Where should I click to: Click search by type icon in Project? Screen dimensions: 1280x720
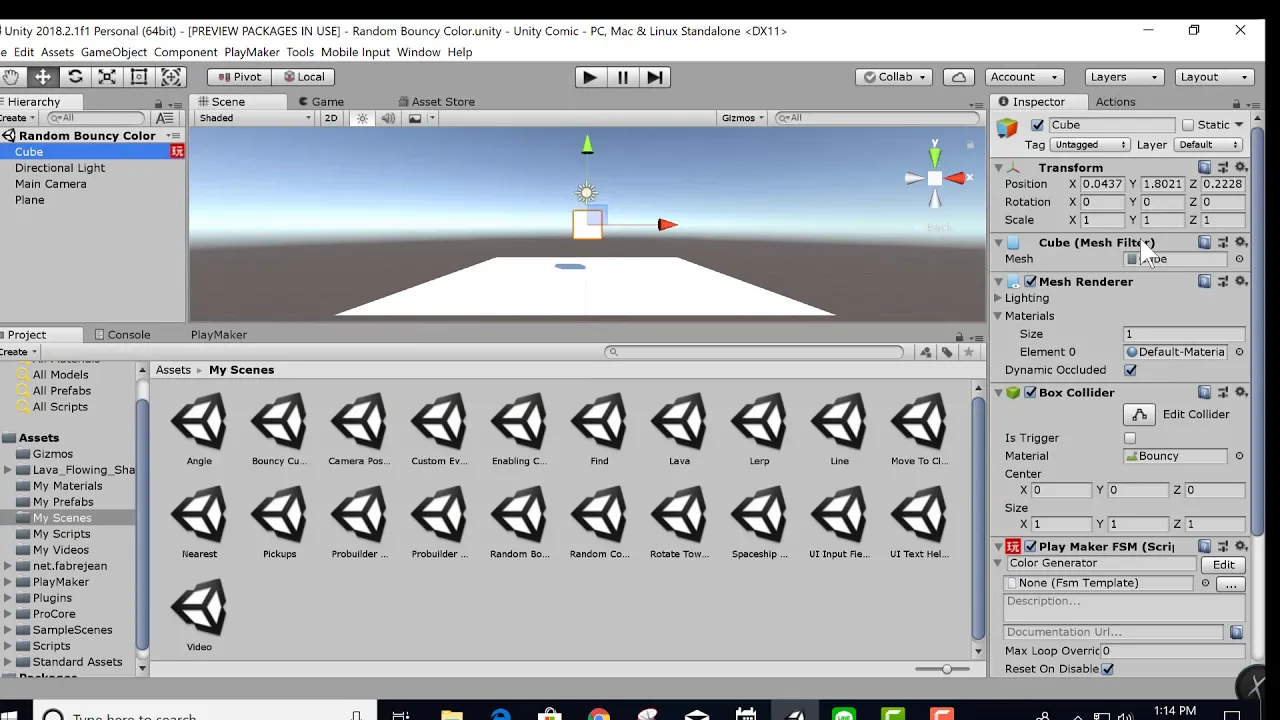[x=925, y=352]
